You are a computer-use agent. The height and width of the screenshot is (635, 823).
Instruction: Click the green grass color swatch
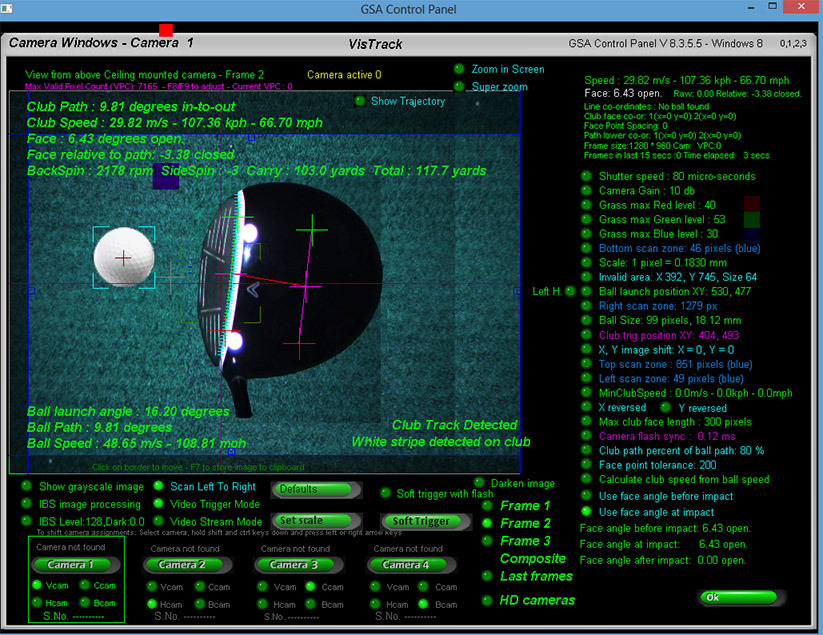[752, 219]
